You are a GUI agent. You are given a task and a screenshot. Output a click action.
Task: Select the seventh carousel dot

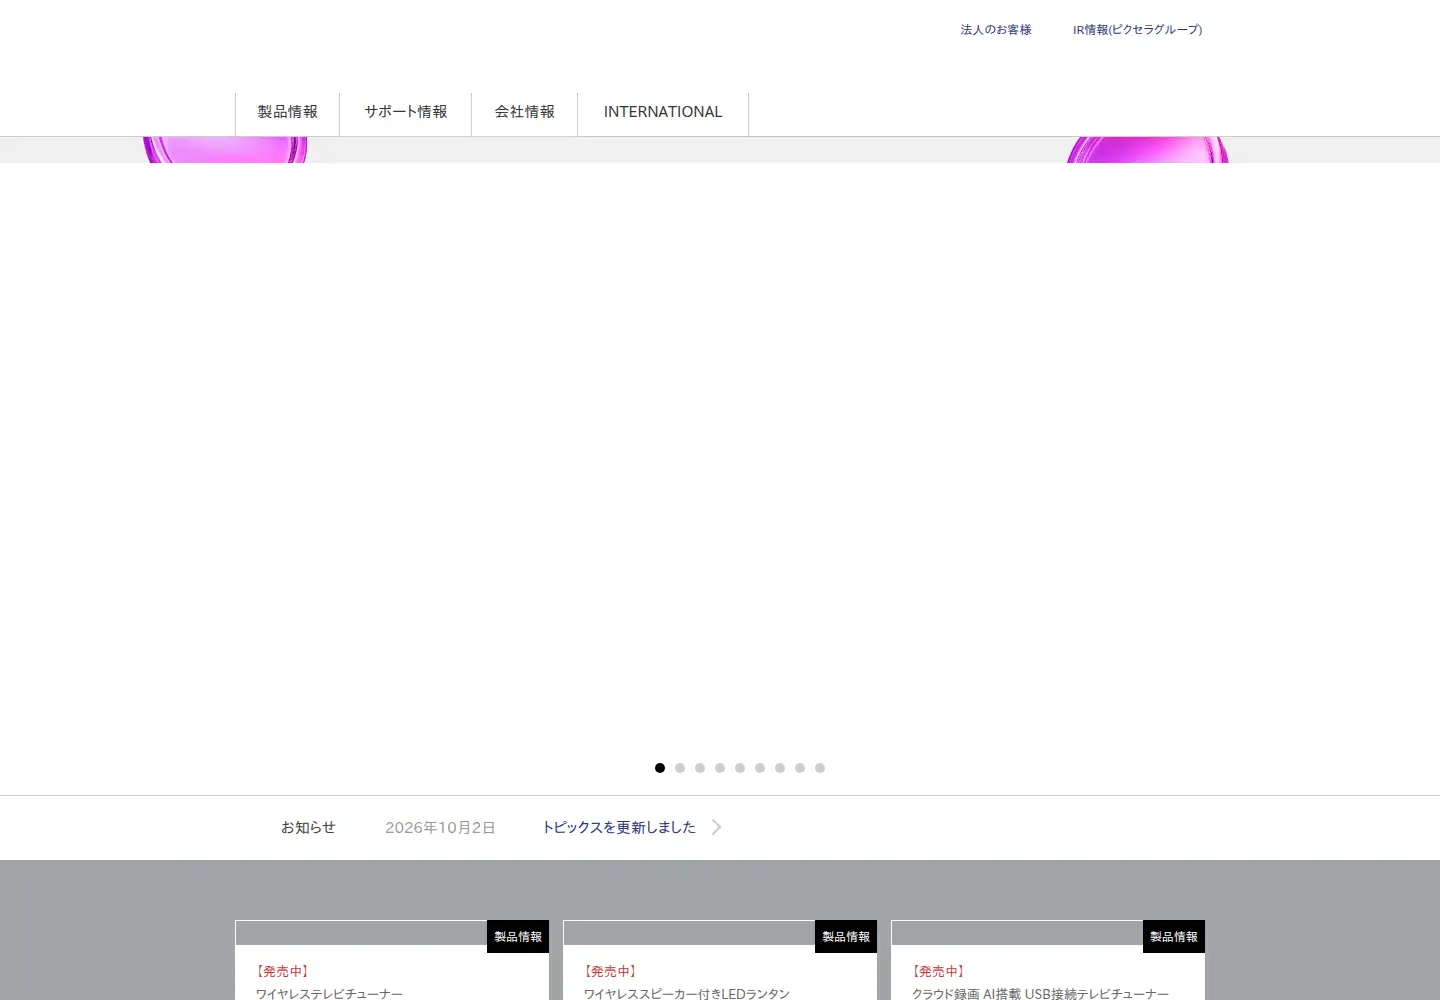point(780,768)
